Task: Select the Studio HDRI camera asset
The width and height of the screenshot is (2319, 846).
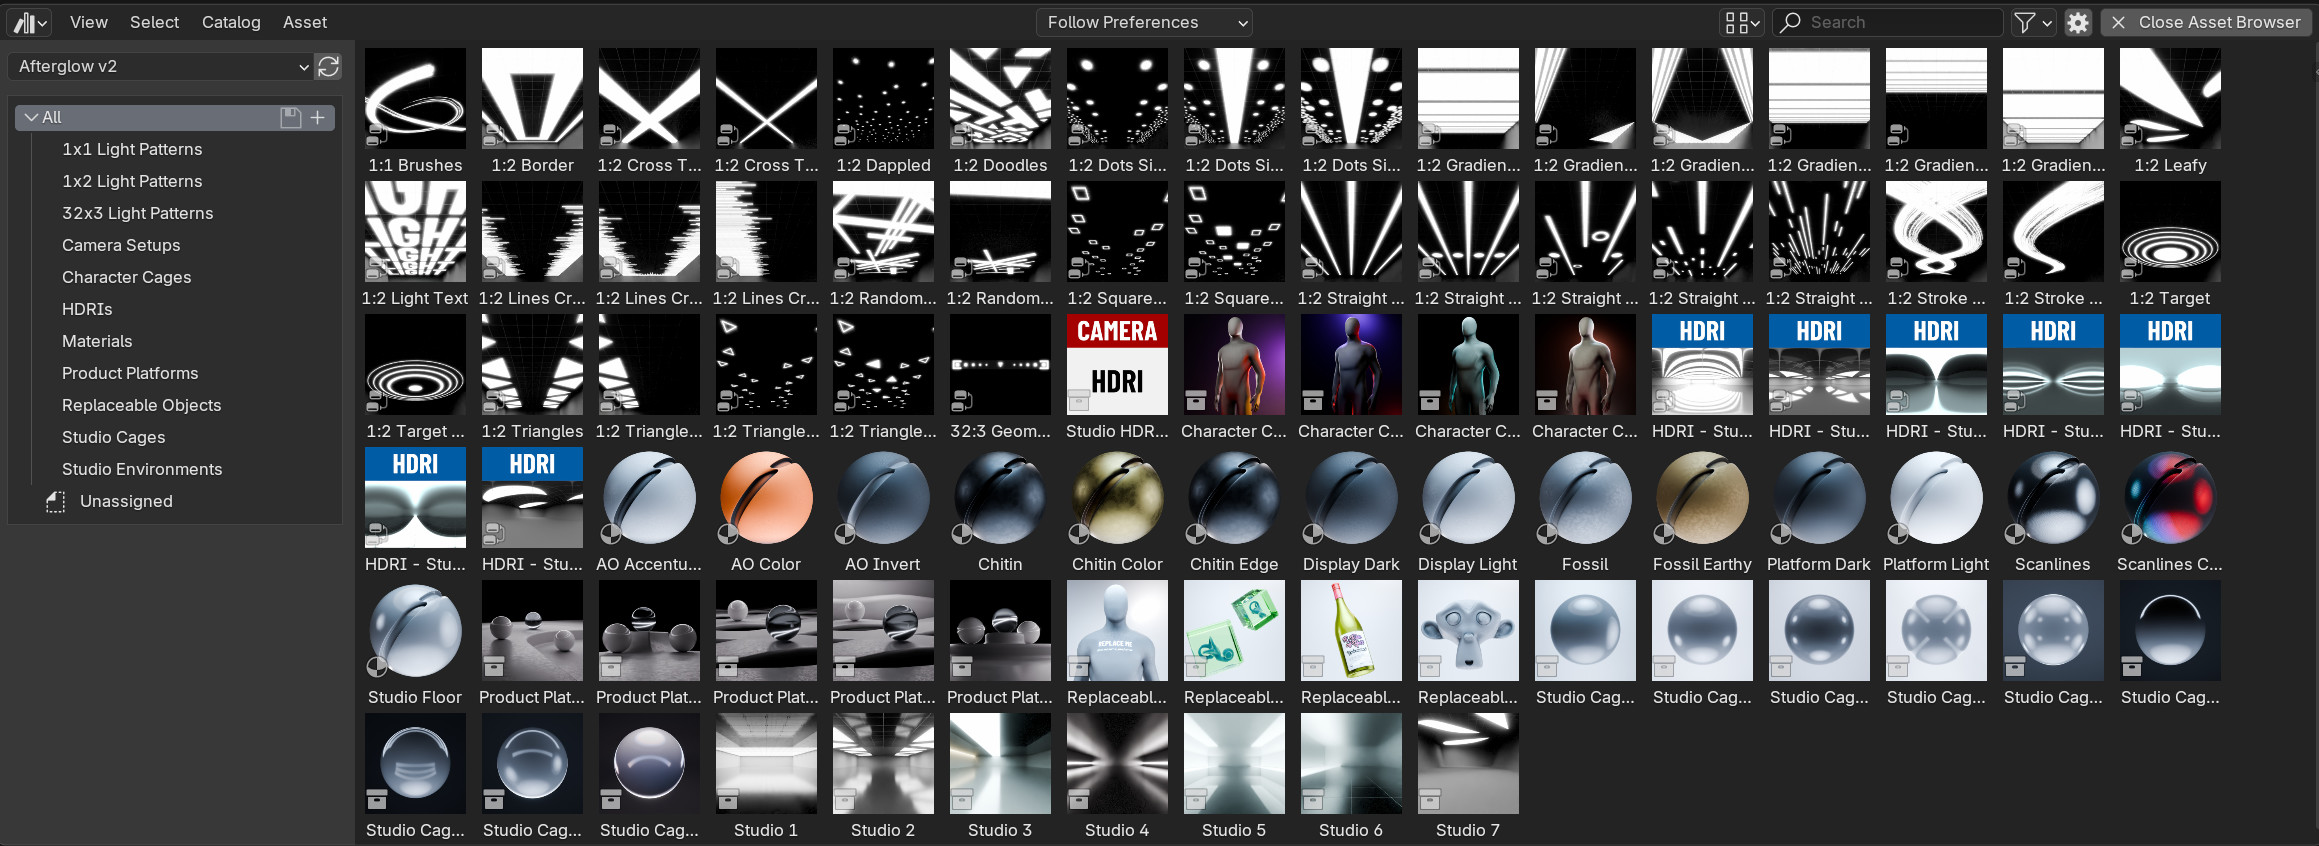Action: pyautogui.click(x=1117, y=377)
